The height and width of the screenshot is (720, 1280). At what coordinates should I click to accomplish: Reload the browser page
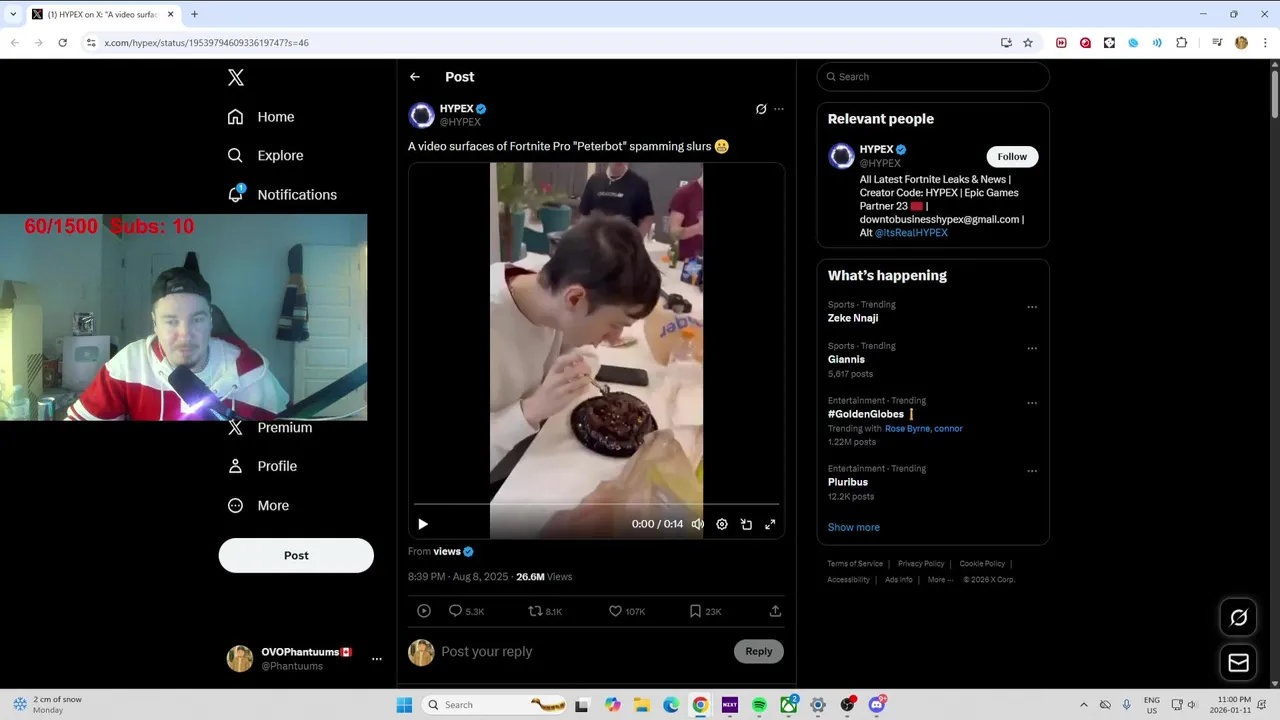coord(62,43)
